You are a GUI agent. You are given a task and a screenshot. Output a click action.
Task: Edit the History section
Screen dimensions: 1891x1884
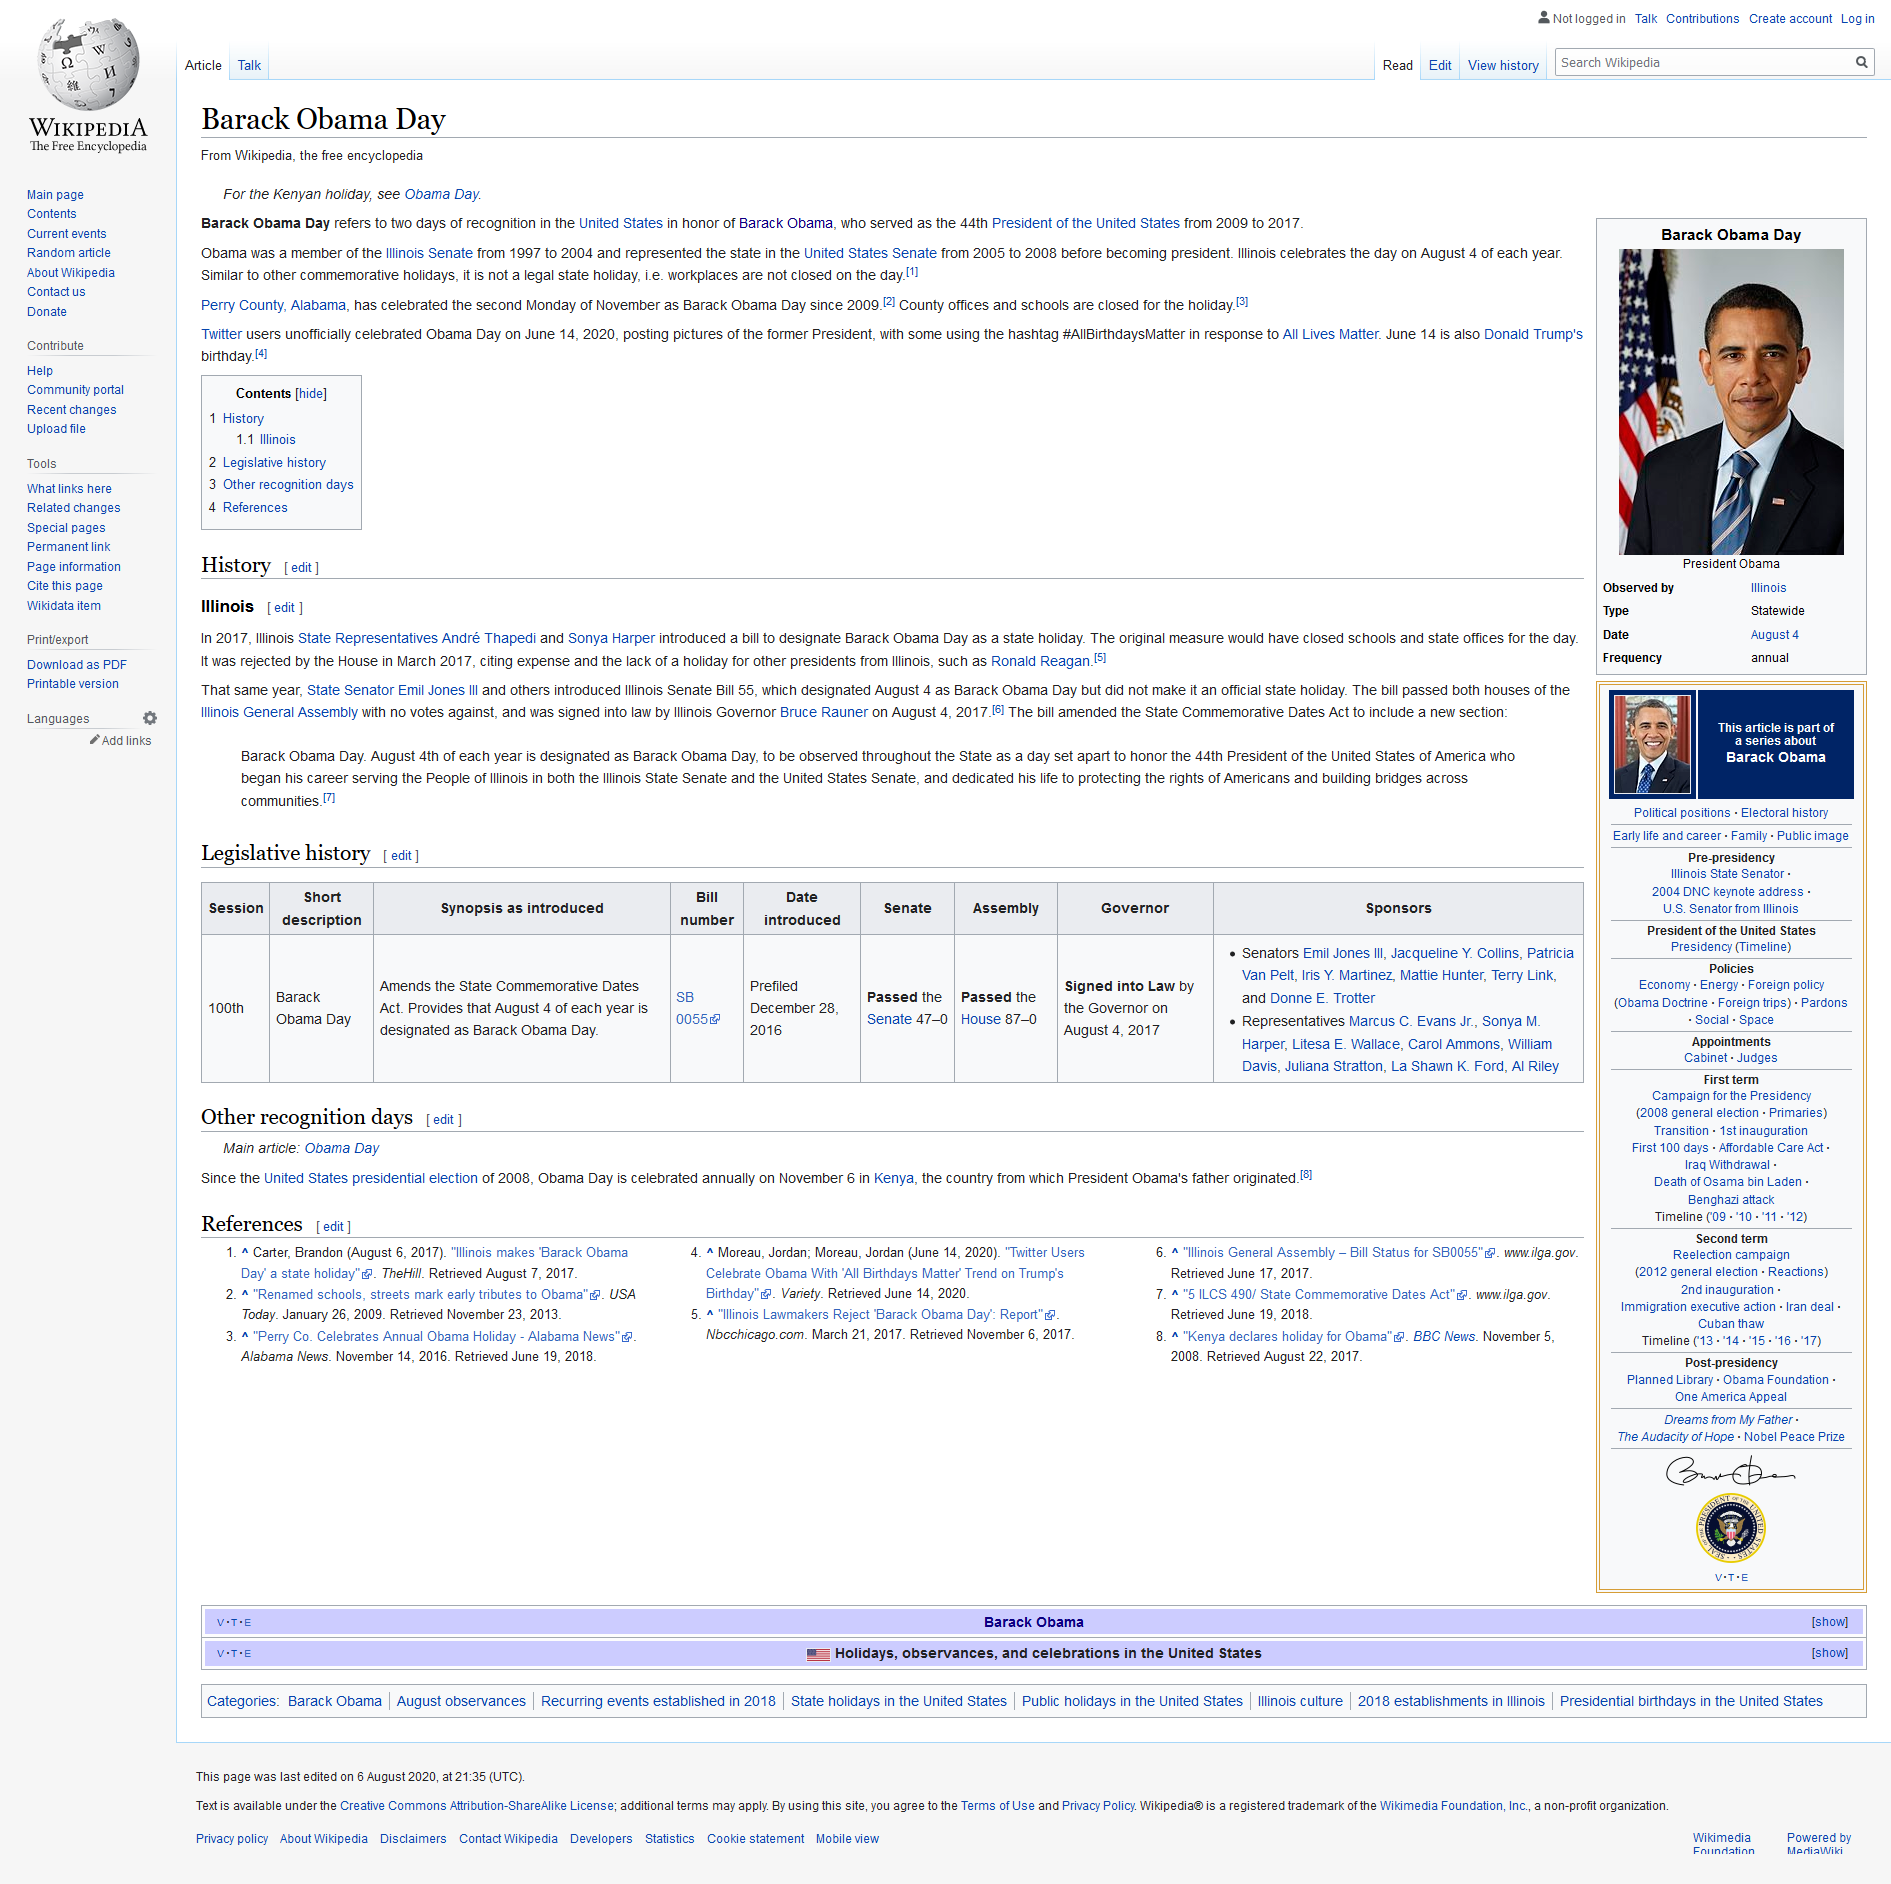tap(301, 568)
